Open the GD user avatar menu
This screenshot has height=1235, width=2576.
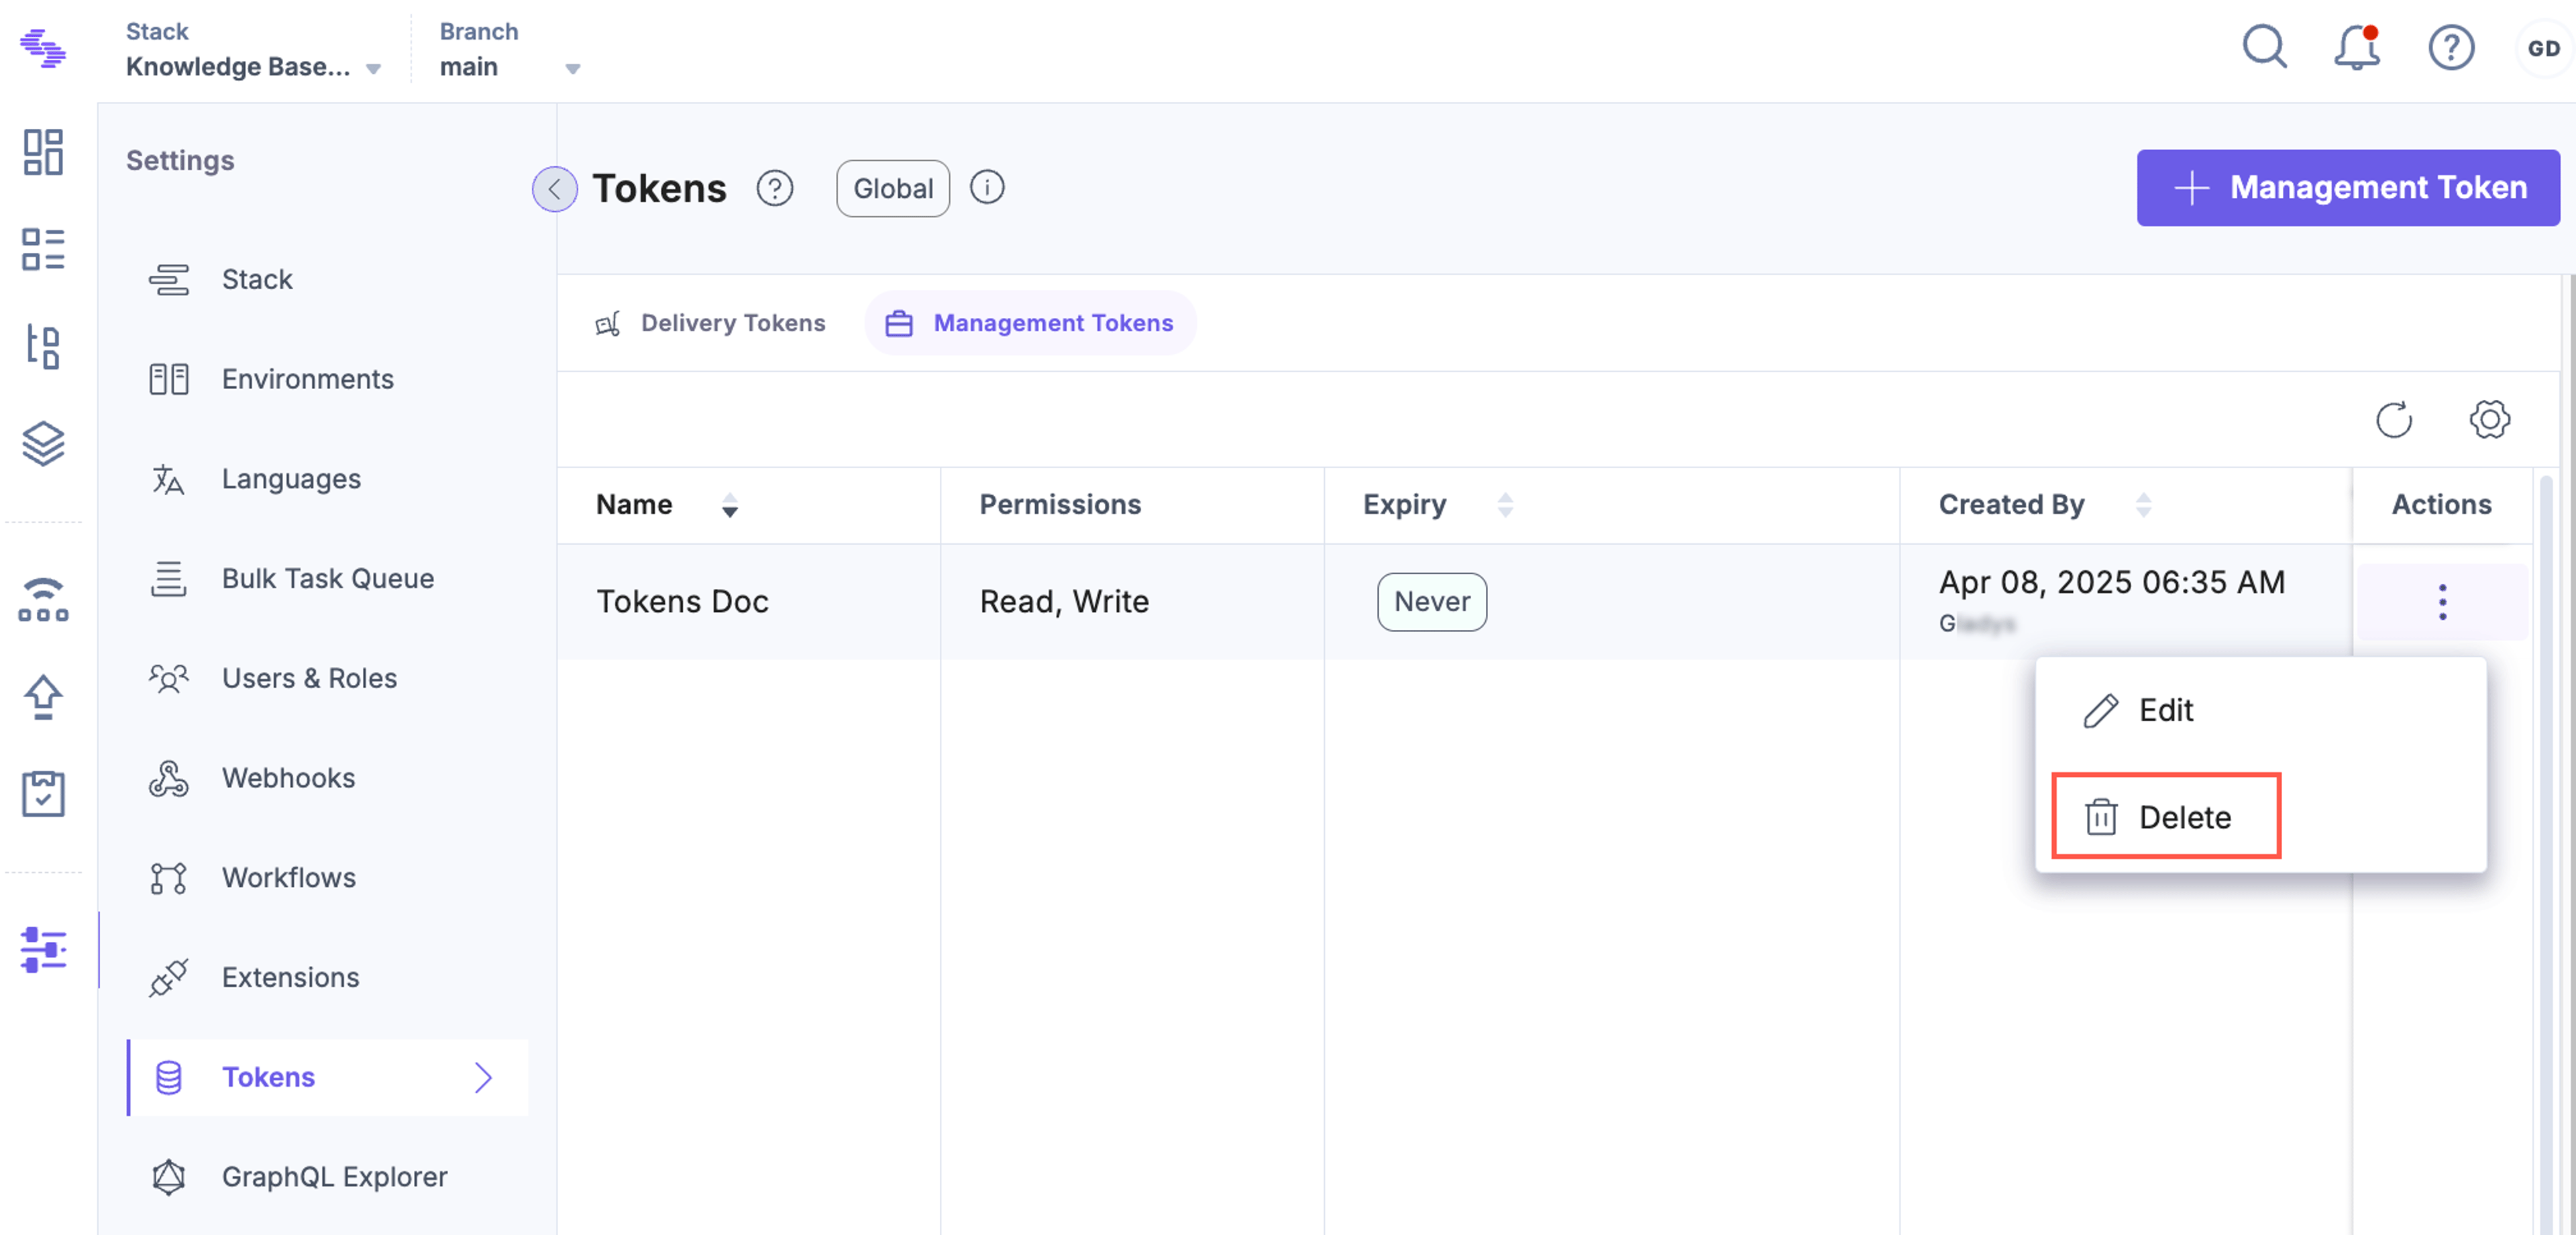pyautogui.click(x=2543, y=48)
